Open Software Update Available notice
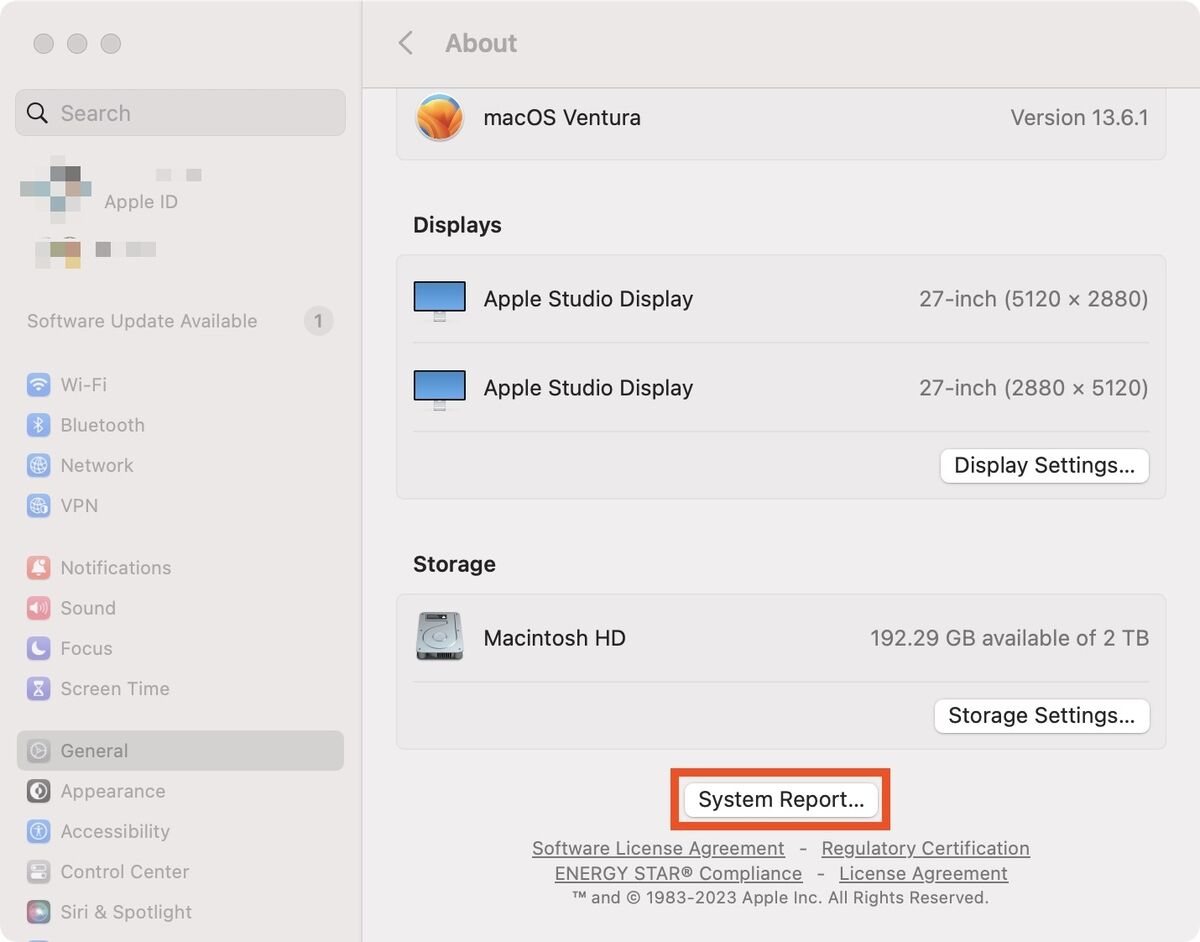 click(142, 321)
